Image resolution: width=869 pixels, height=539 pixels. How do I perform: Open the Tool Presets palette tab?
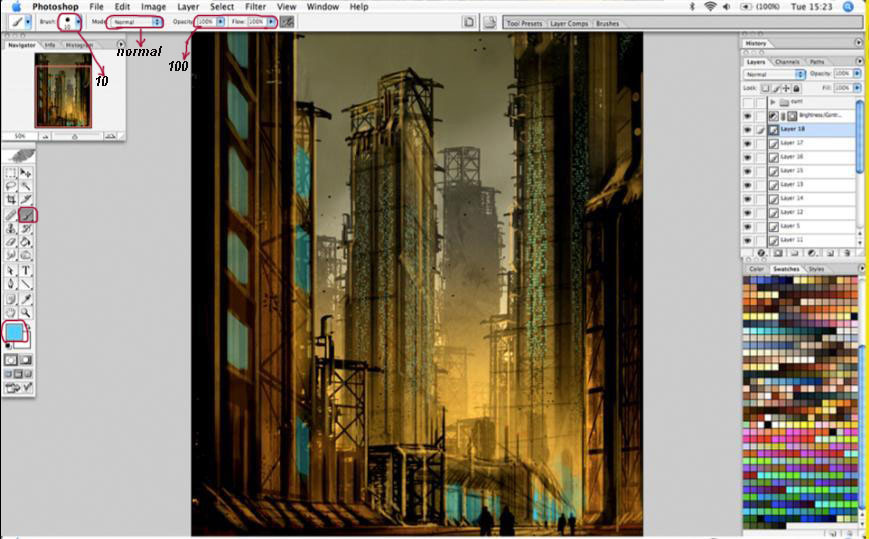coord(524,24)
